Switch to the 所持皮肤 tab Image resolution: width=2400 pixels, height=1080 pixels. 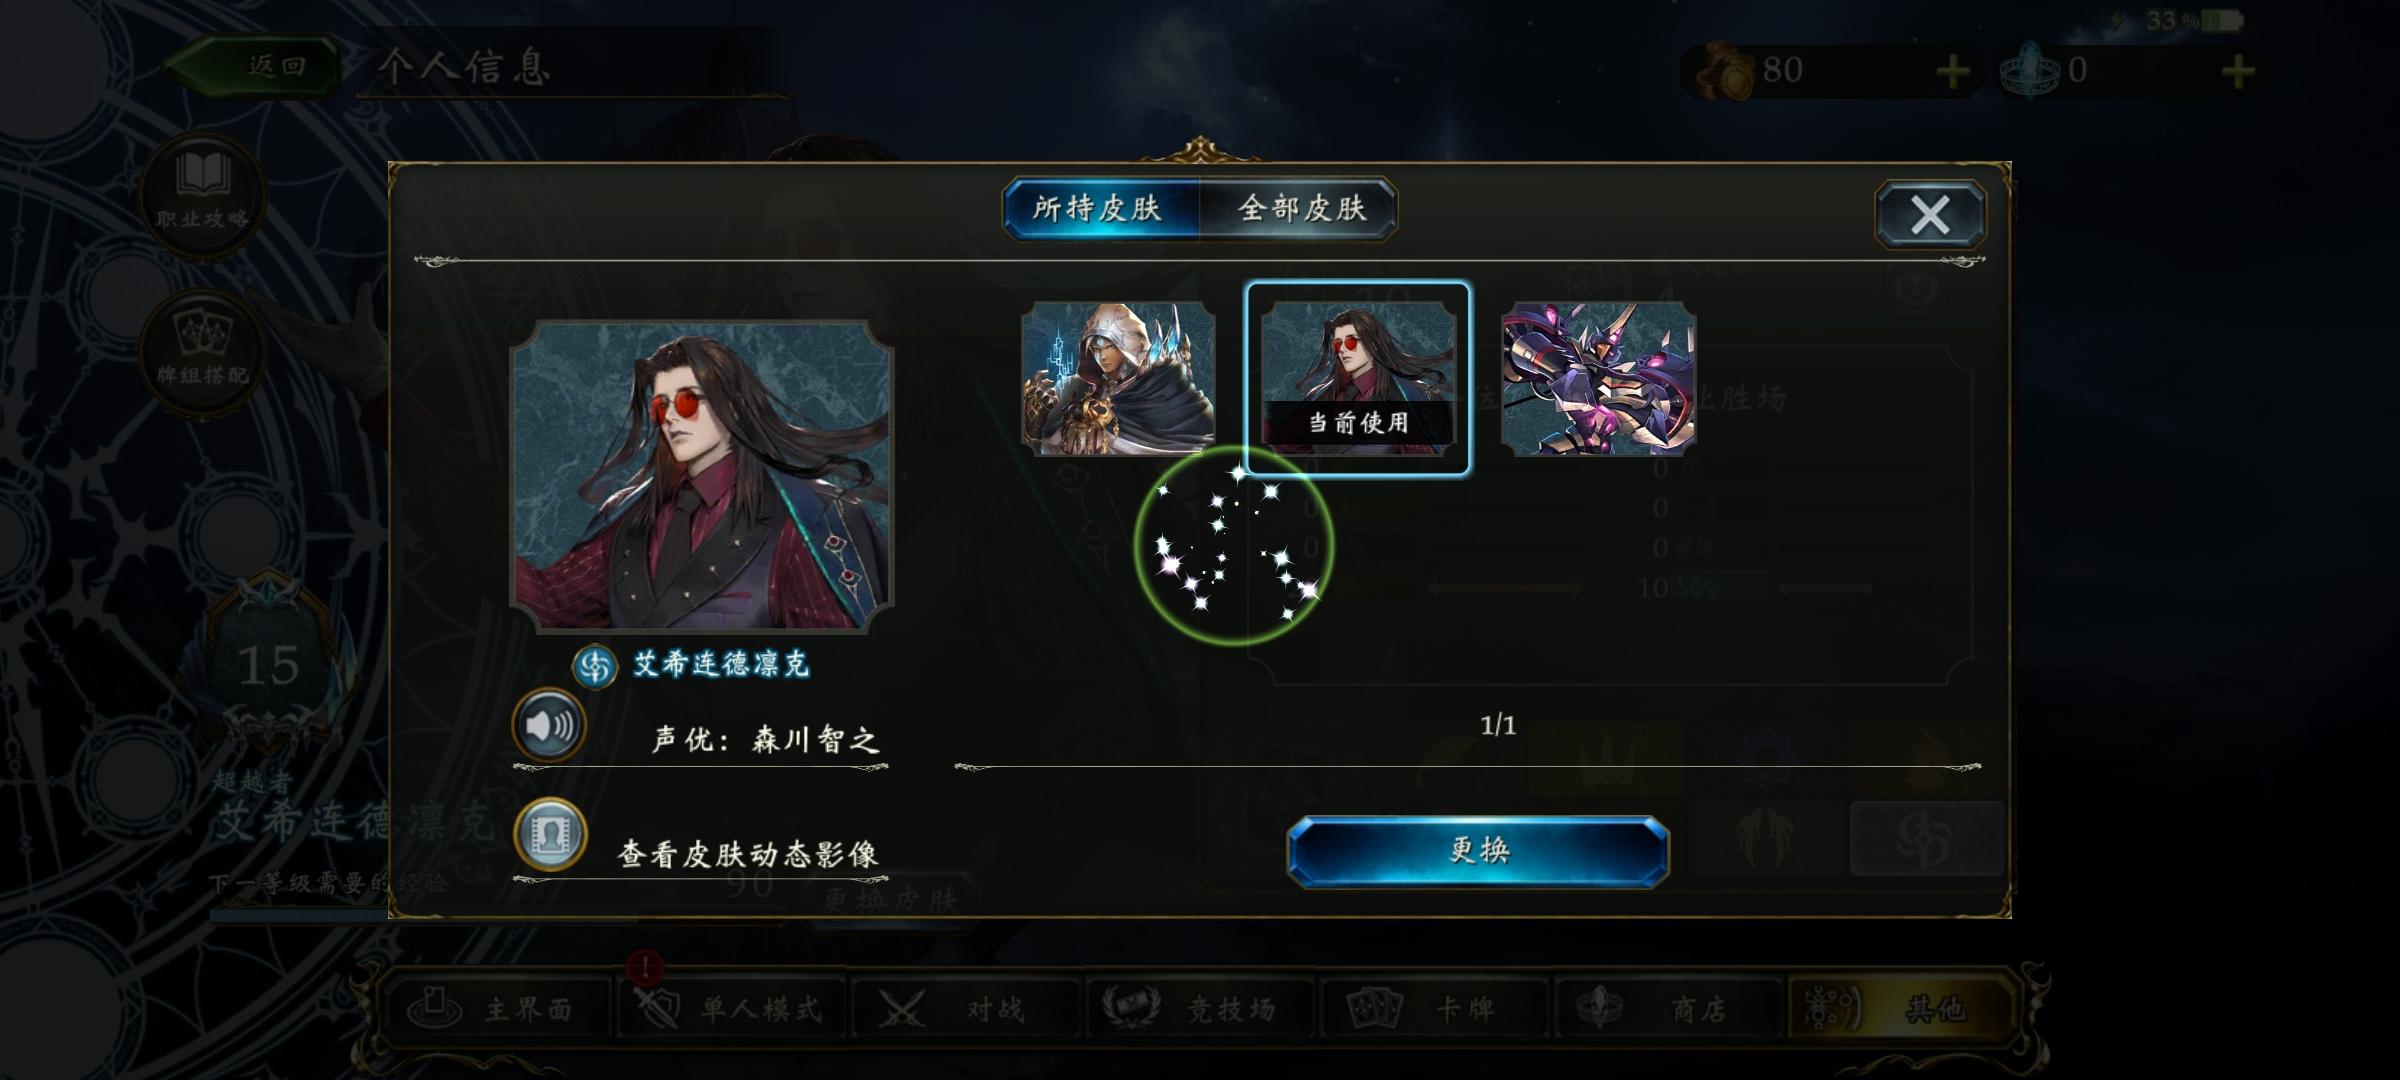1099,208
